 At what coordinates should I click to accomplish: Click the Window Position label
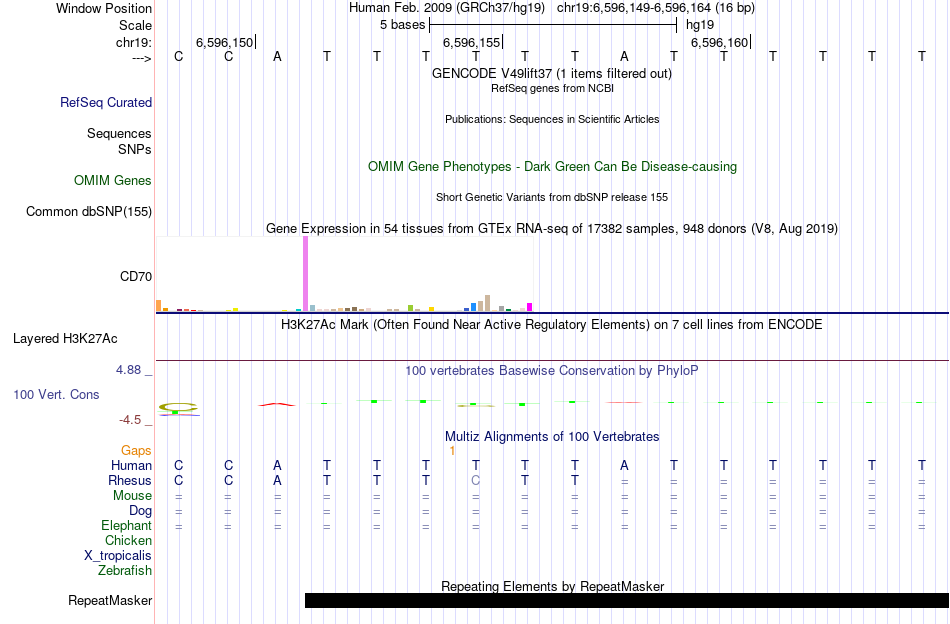(x=104, y=8)
